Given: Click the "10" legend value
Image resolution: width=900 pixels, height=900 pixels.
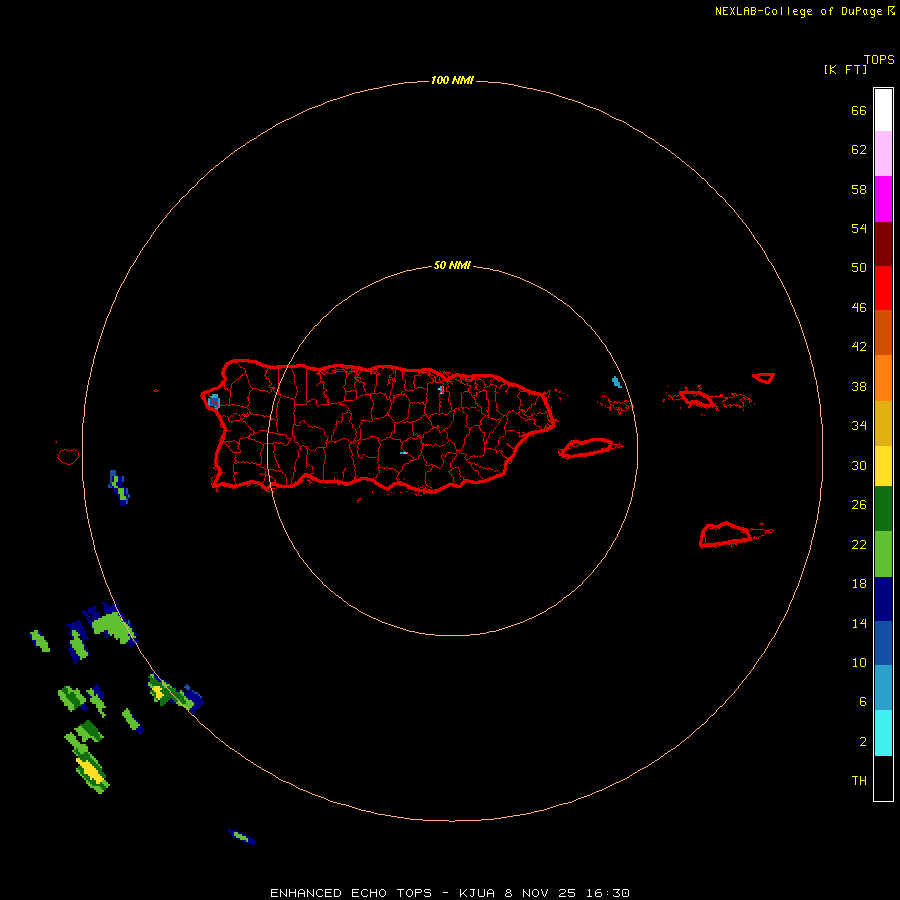Looking at the screenshot, I should click(859, 663).
